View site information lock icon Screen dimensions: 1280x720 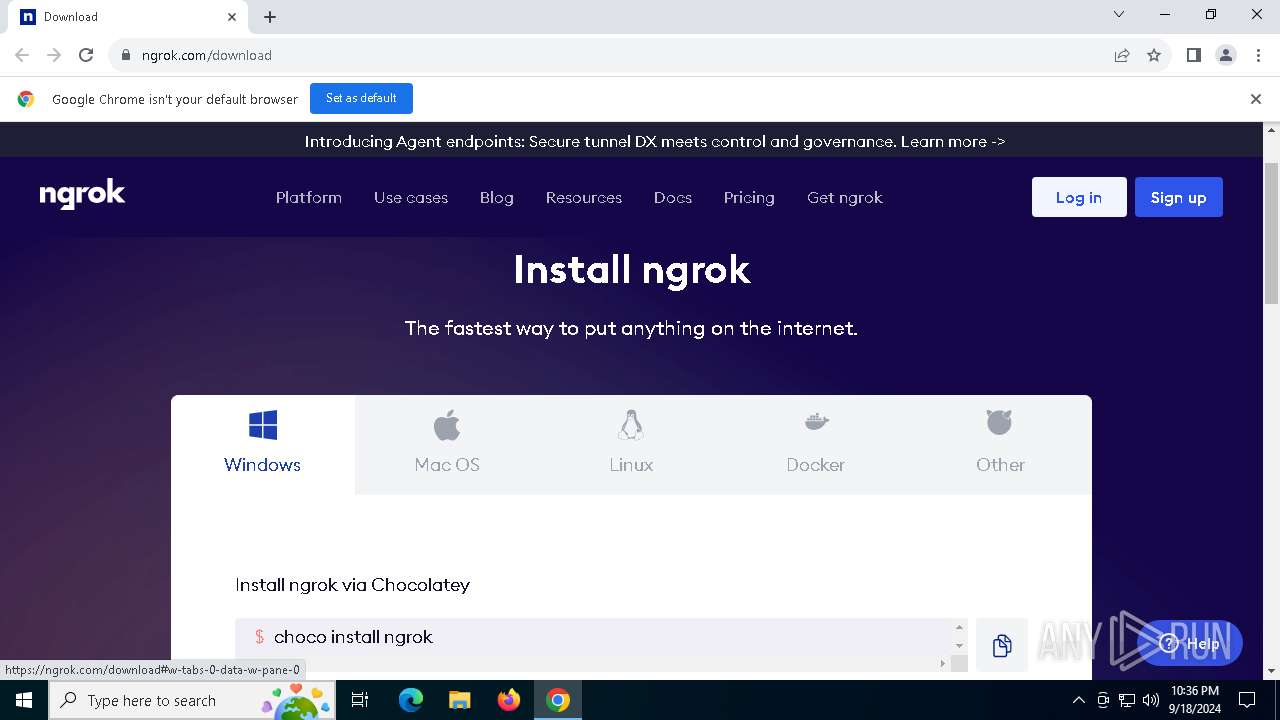click(126, 55)
